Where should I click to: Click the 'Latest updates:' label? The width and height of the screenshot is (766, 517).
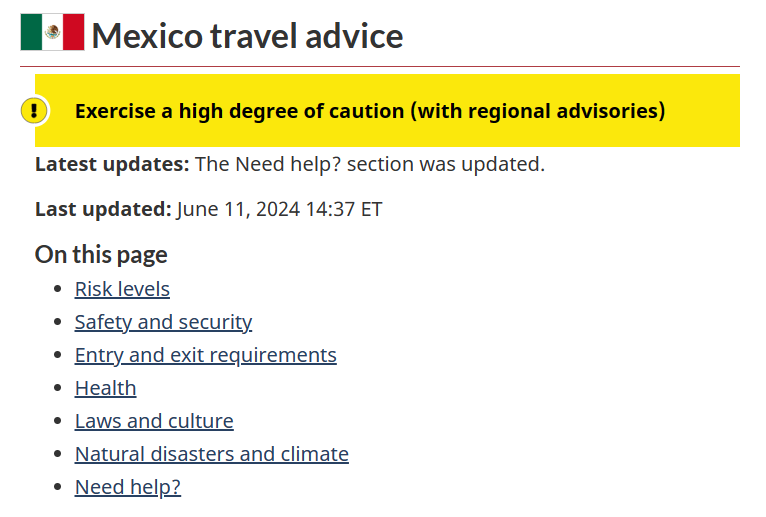pyautogui.click(x=112, y=164)
